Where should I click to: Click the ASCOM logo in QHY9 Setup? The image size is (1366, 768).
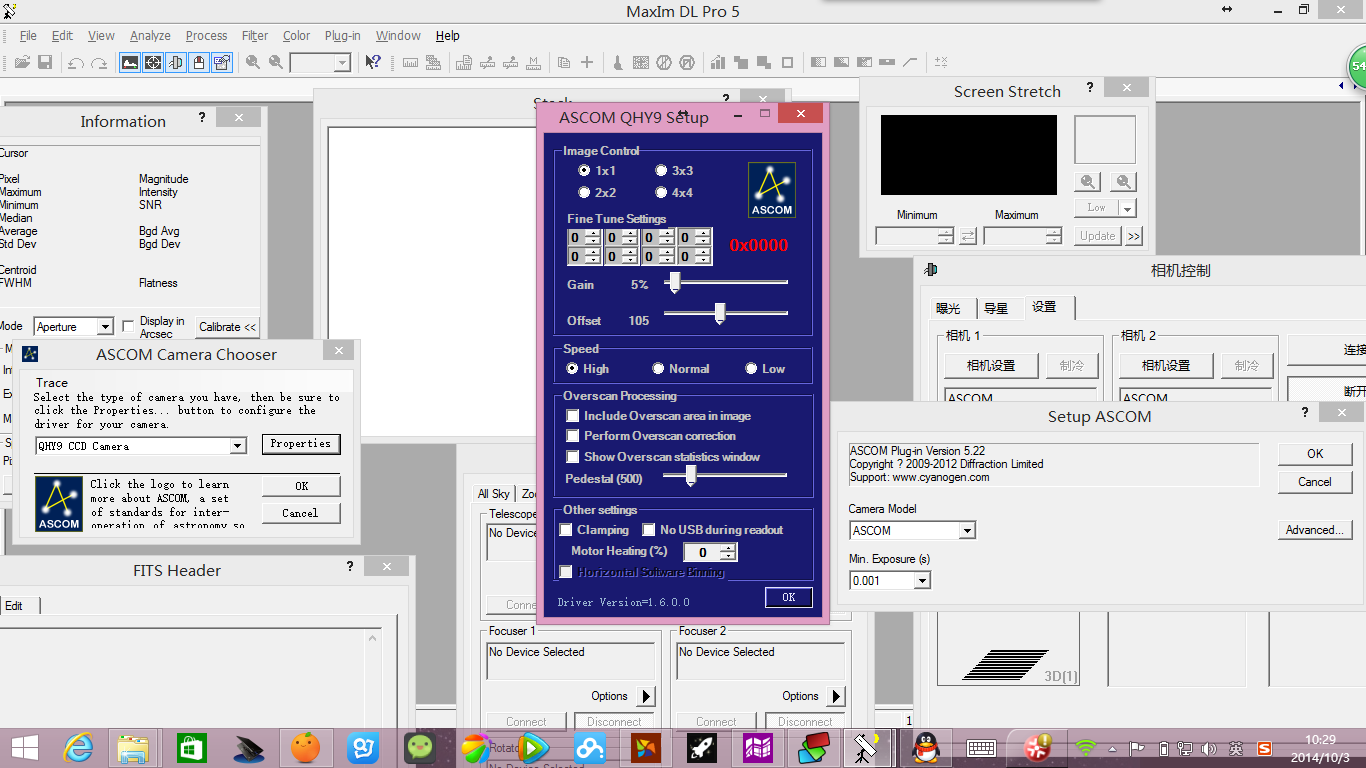tap(772, 190)
